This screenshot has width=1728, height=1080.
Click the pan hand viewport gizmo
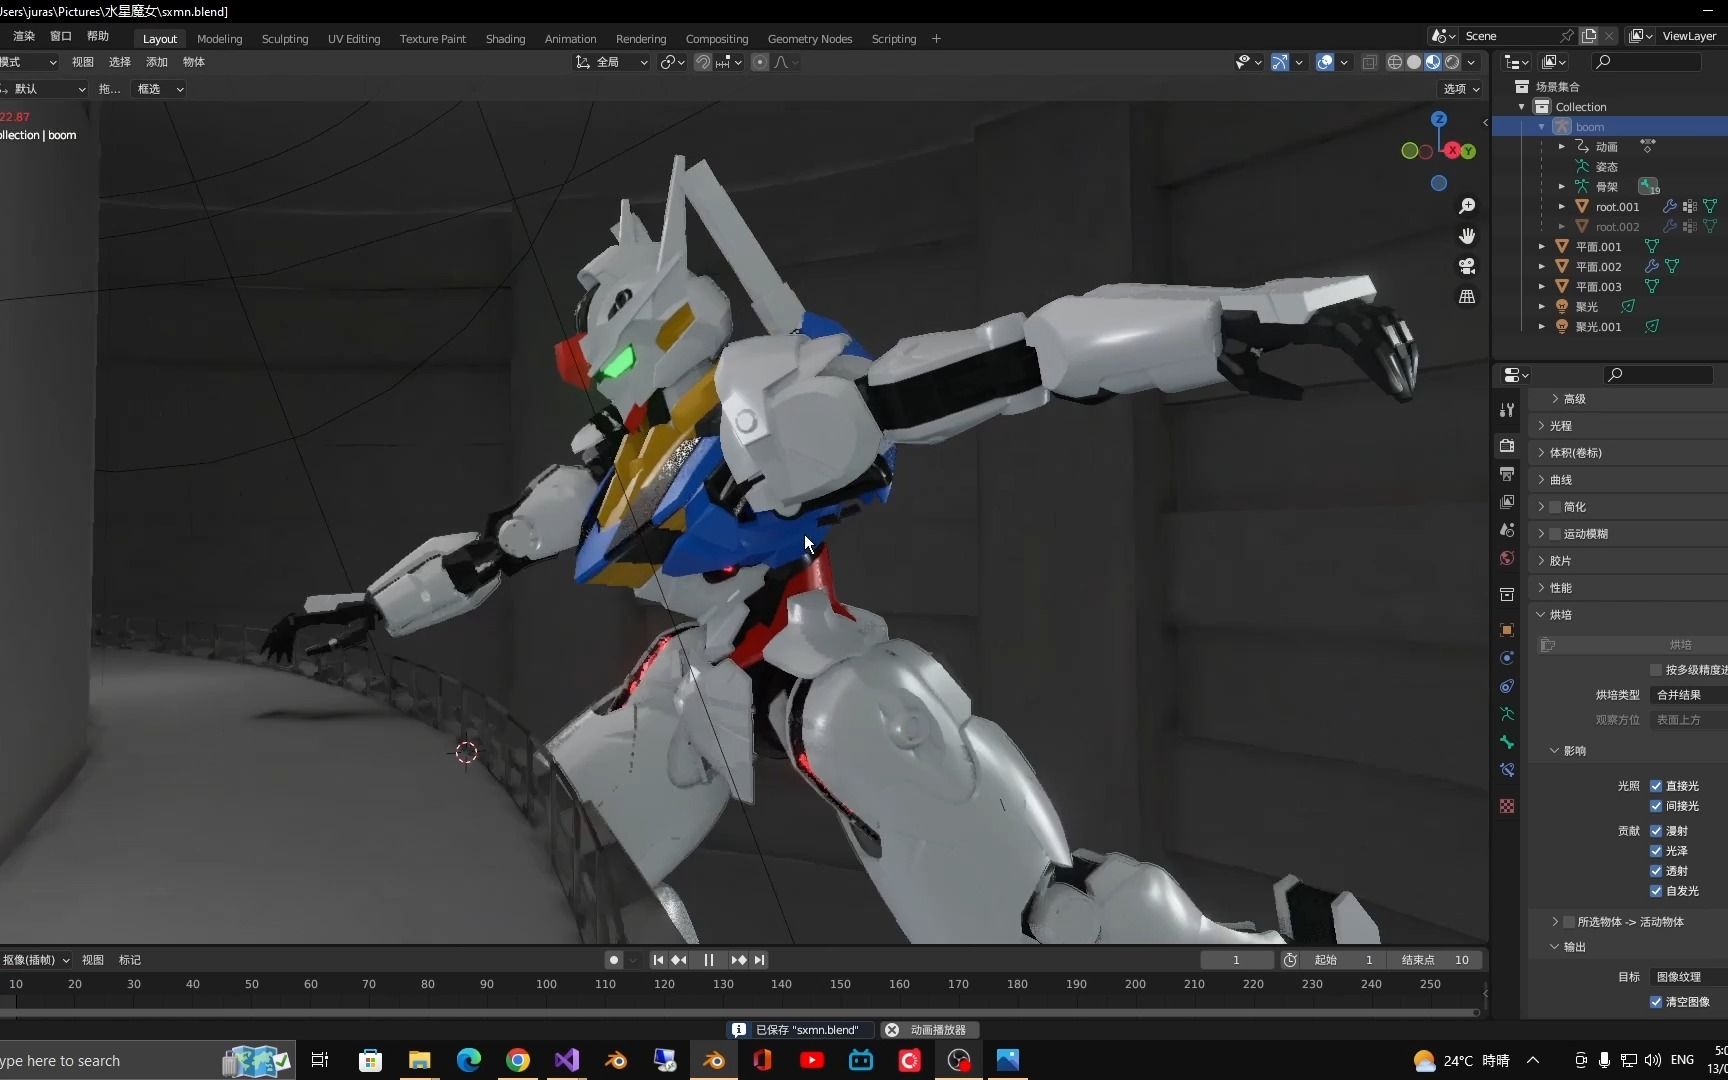(1467, 236)
